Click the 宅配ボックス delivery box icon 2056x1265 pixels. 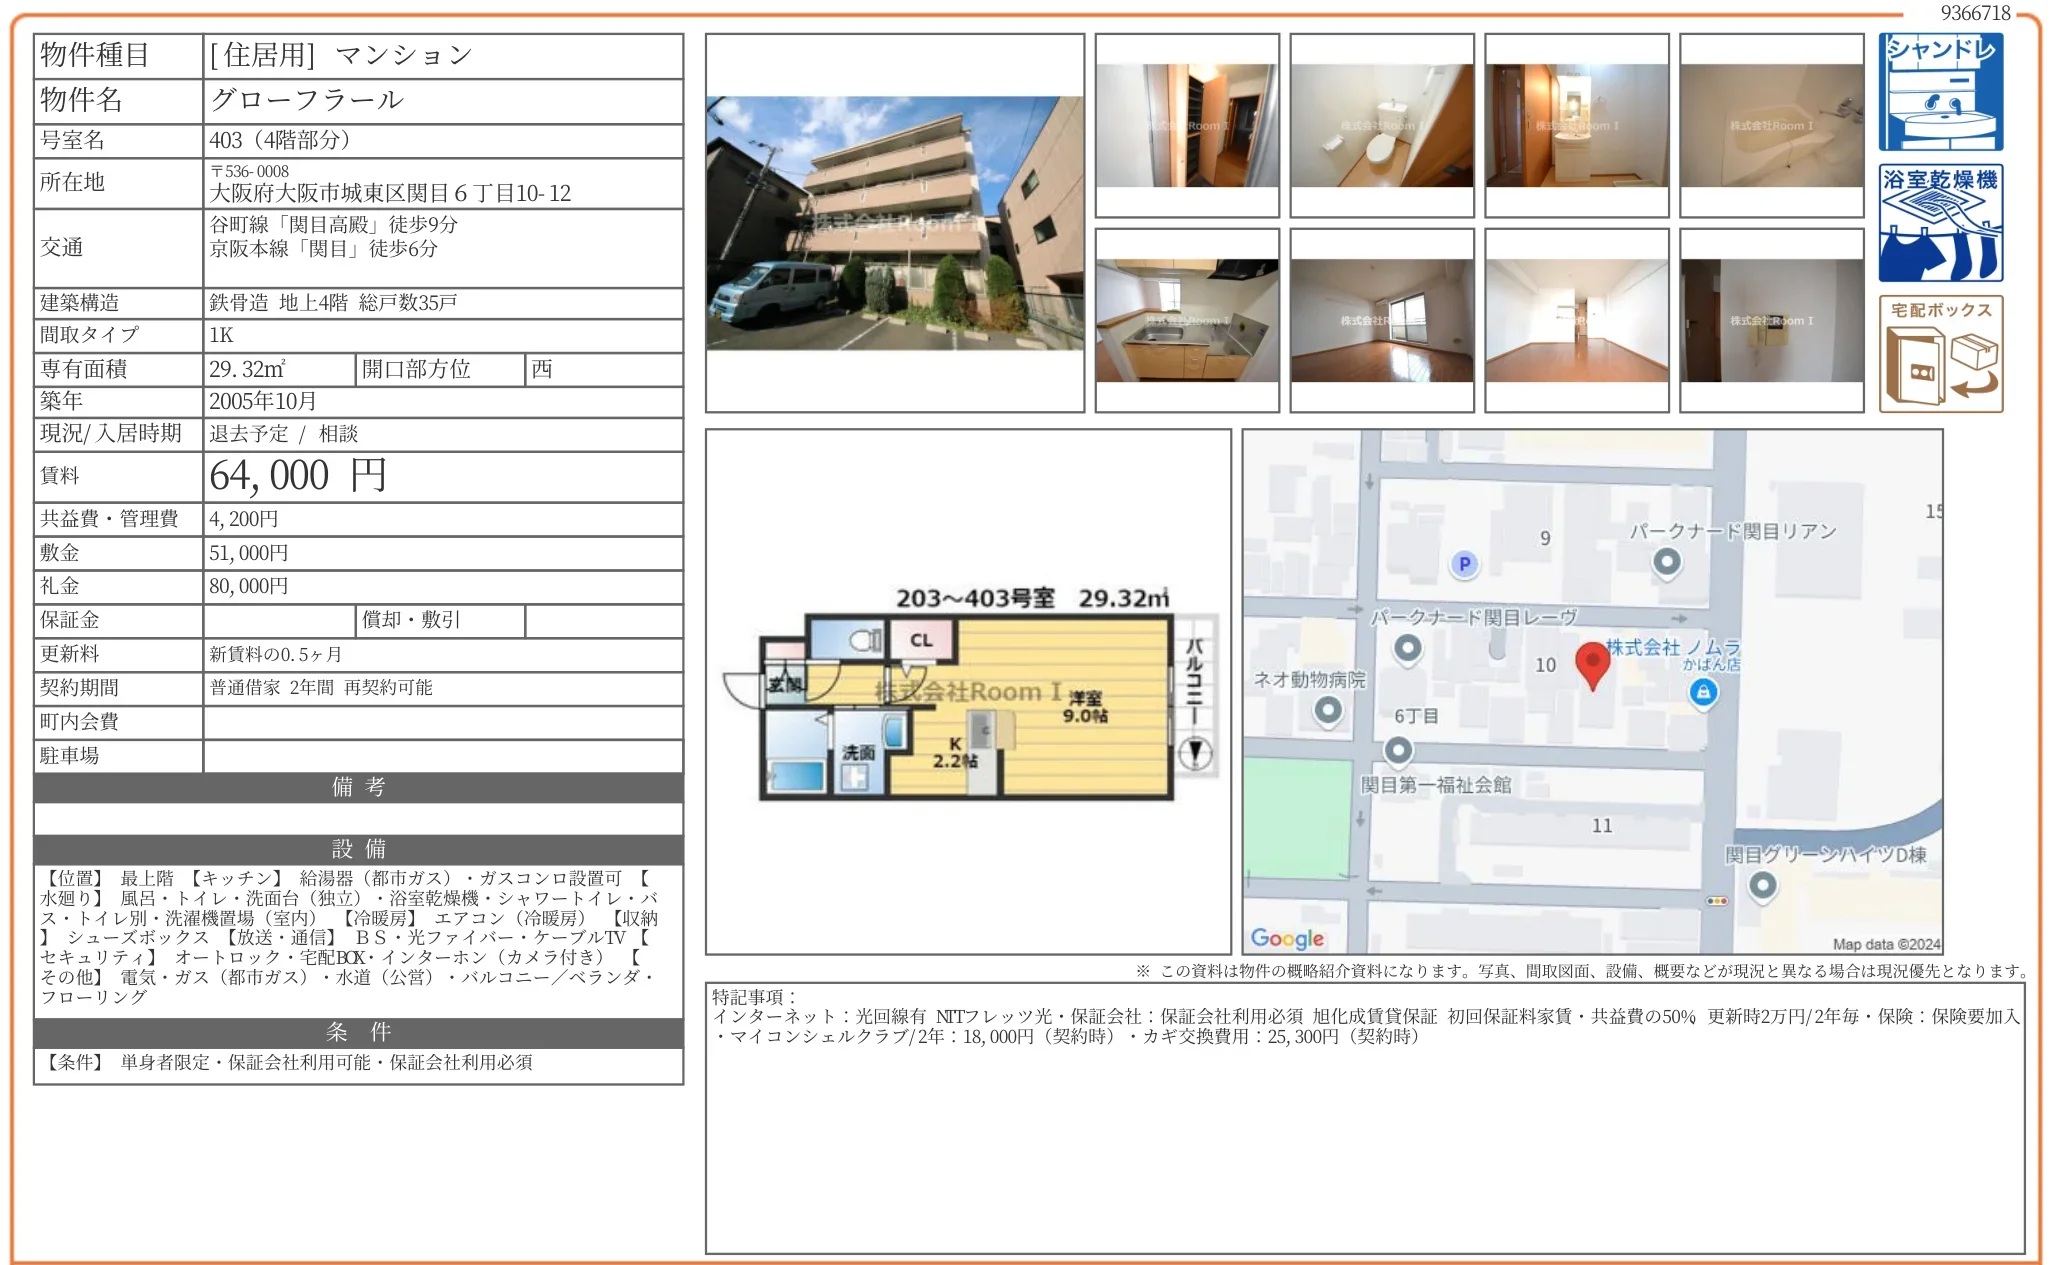coord(1940,353)
